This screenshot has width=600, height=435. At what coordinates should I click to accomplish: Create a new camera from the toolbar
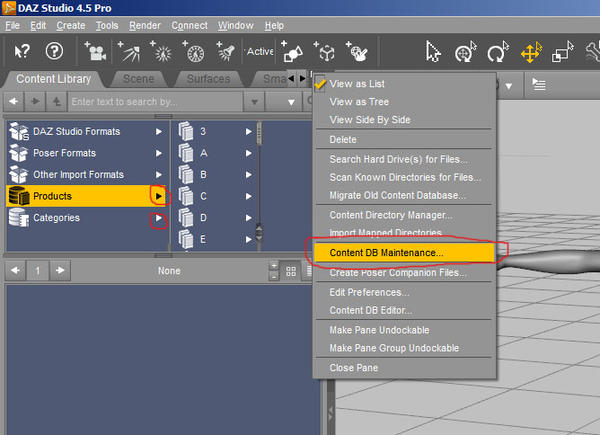(95, 51)
